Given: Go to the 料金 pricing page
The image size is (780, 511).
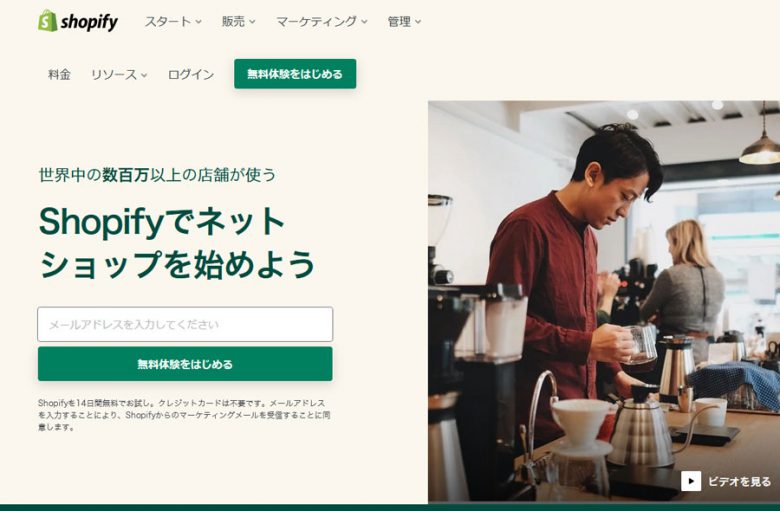Looking at the screenshot, I should [59, 75].
